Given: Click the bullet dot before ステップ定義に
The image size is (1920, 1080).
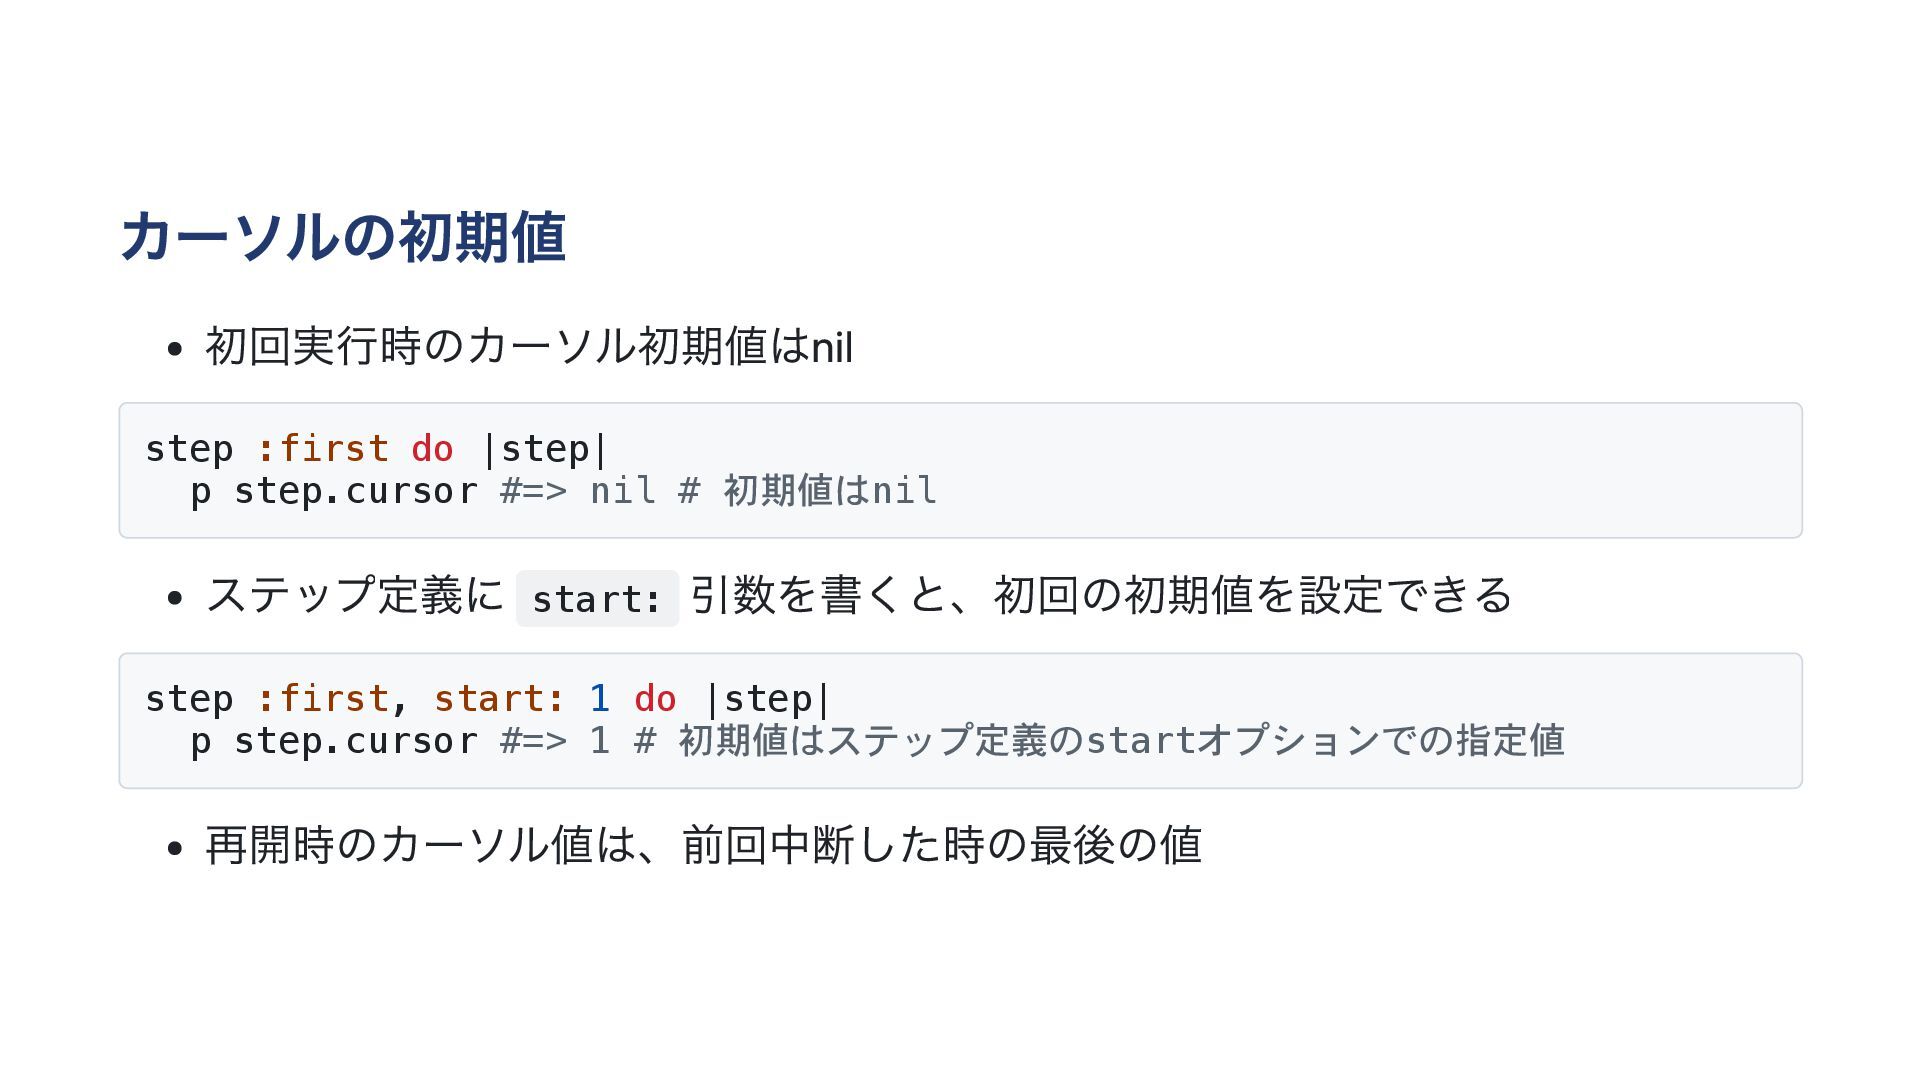Looking at the screenshot, I should click(176, 598).
